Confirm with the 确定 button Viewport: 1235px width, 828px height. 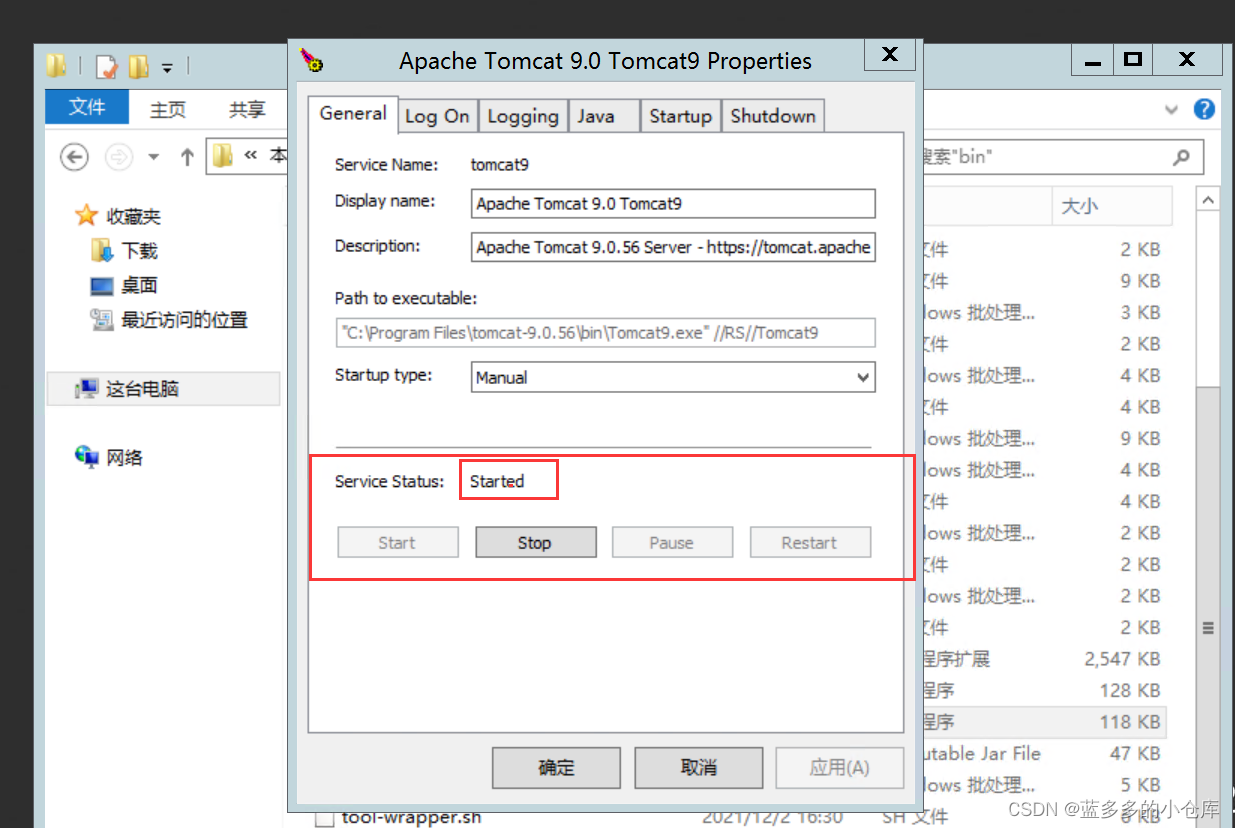tap(557, 767)
